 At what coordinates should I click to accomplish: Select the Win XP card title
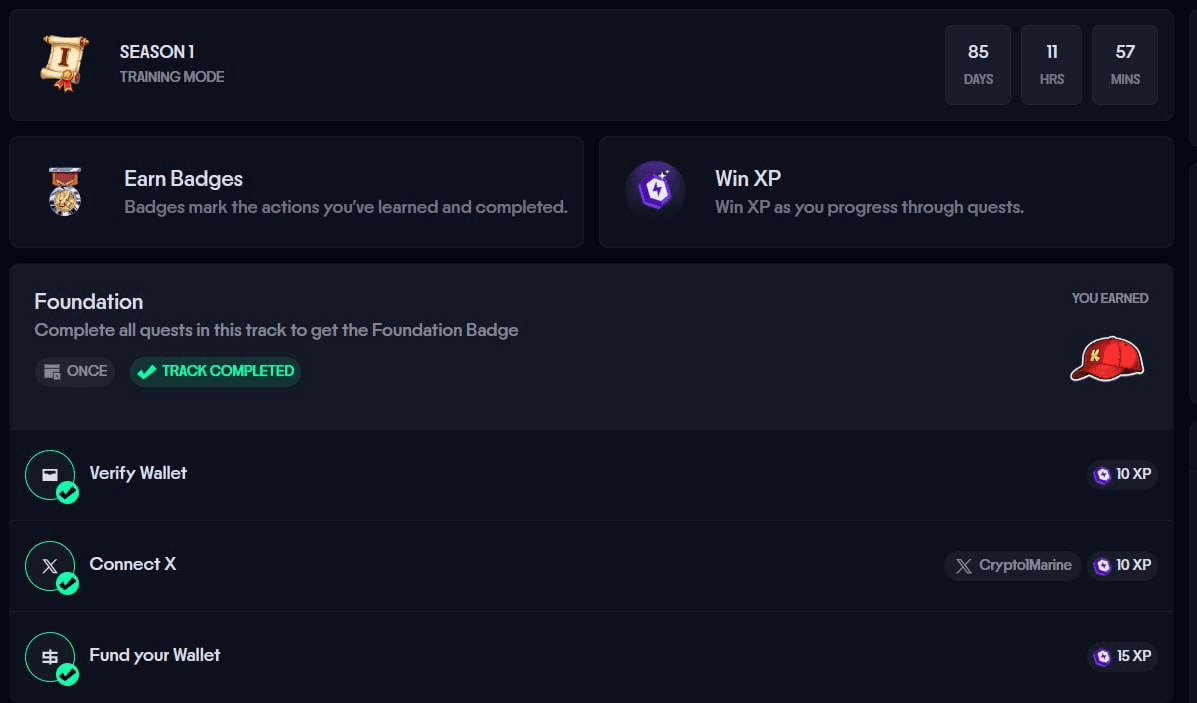tap(748, 179)
